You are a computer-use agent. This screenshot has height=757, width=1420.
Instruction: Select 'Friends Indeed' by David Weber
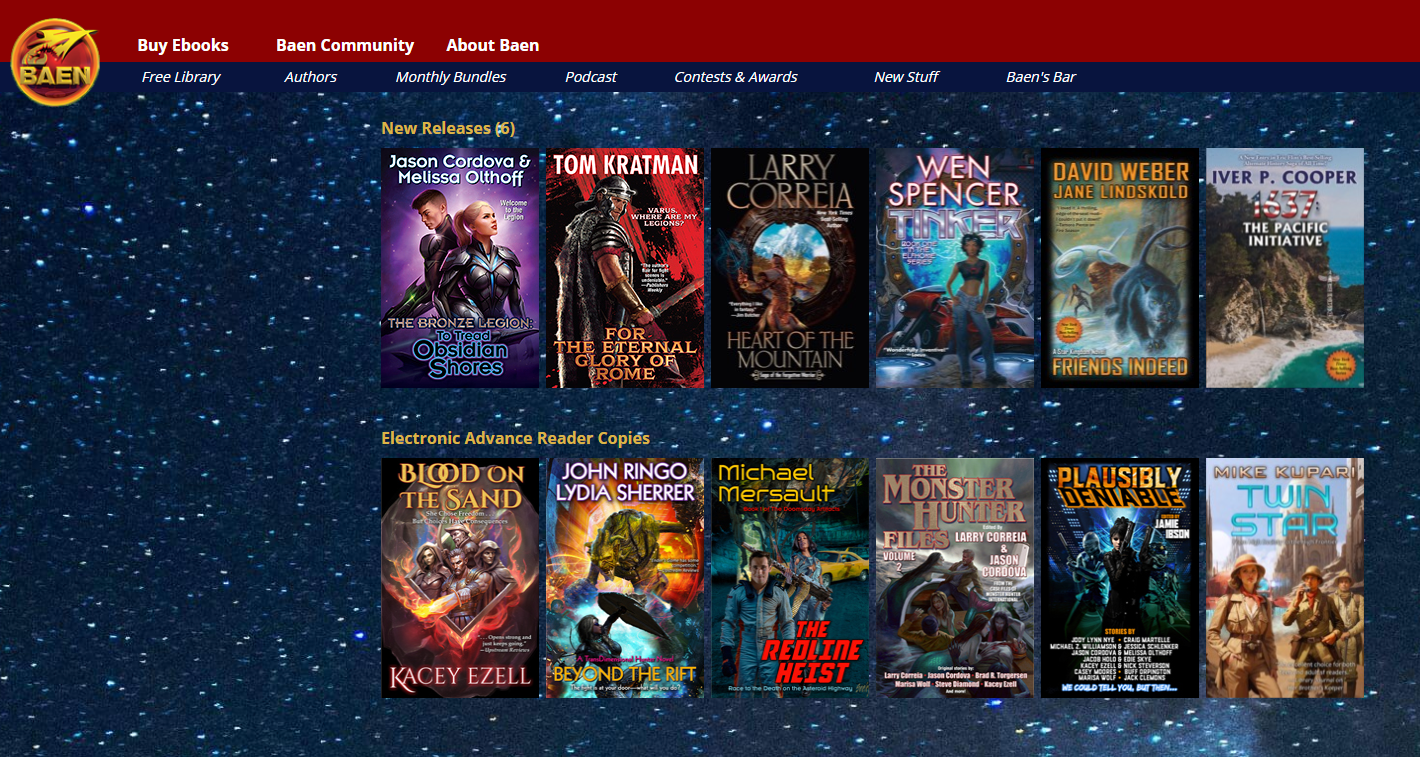coord(1119,267)
